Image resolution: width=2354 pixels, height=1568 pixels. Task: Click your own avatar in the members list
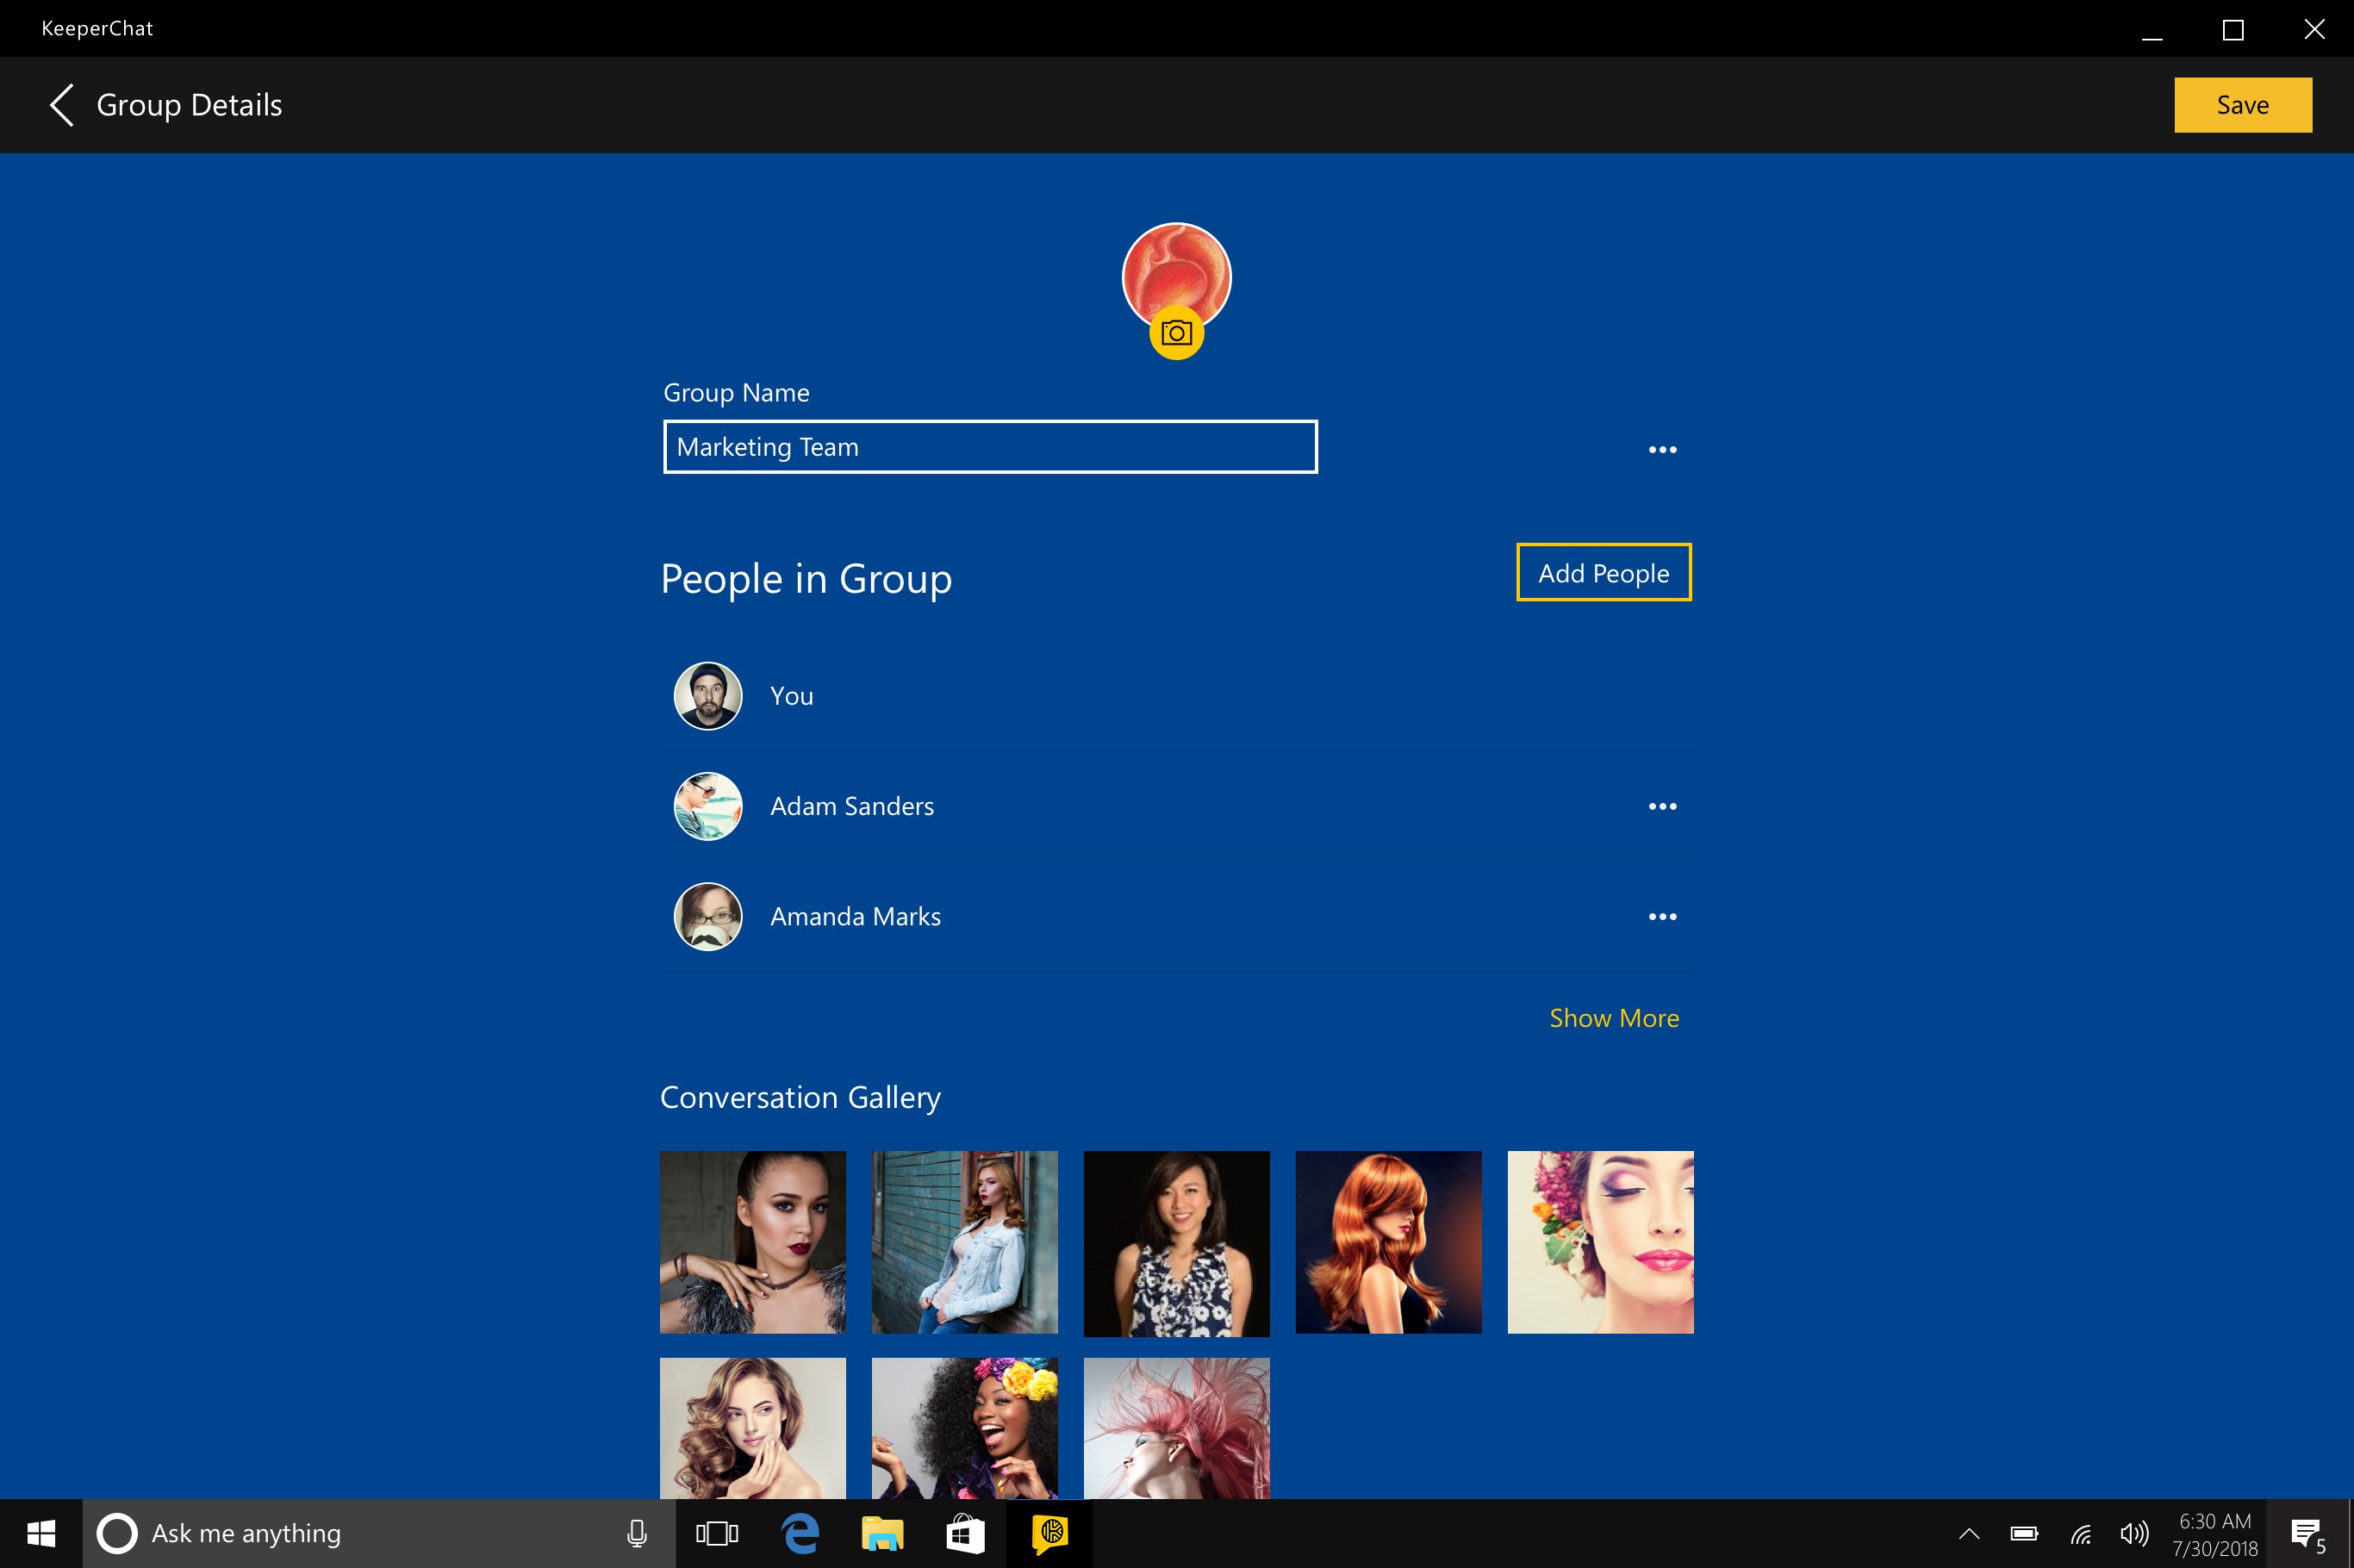pyautogui.click(x=707, y=695)
